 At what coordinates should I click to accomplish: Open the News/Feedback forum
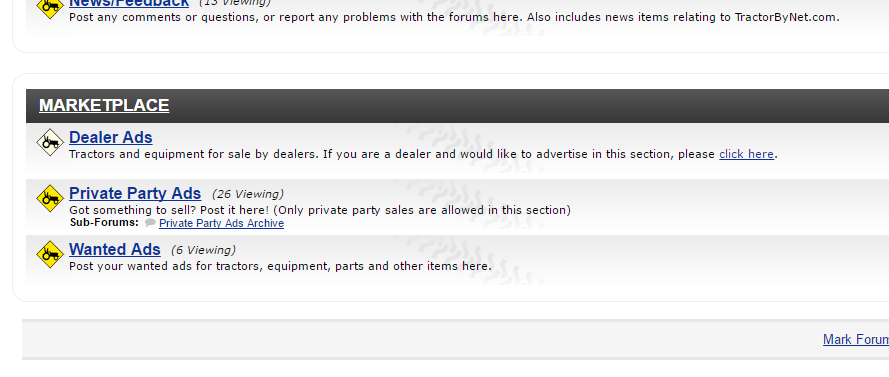[x=129, y=3]
